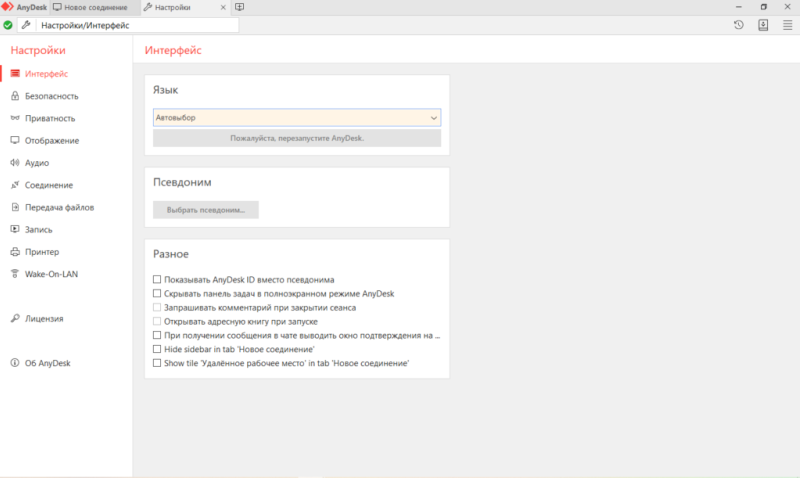Open the Лицензия page
The height and width of the screenshot is (478, 800).
(x=44, y=318)
